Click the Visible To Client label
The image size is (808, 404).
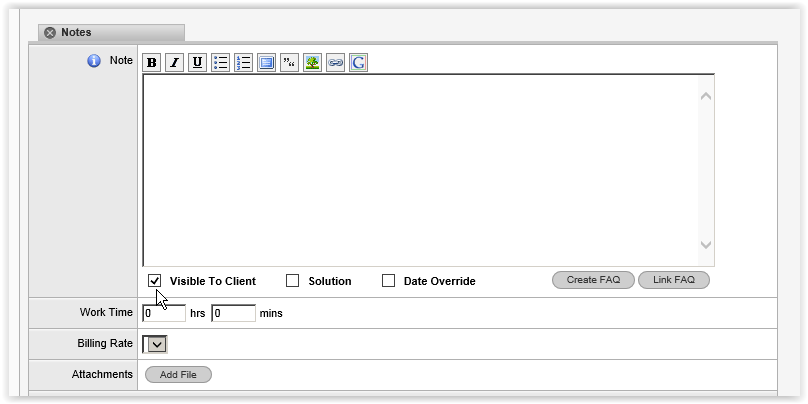213,281
